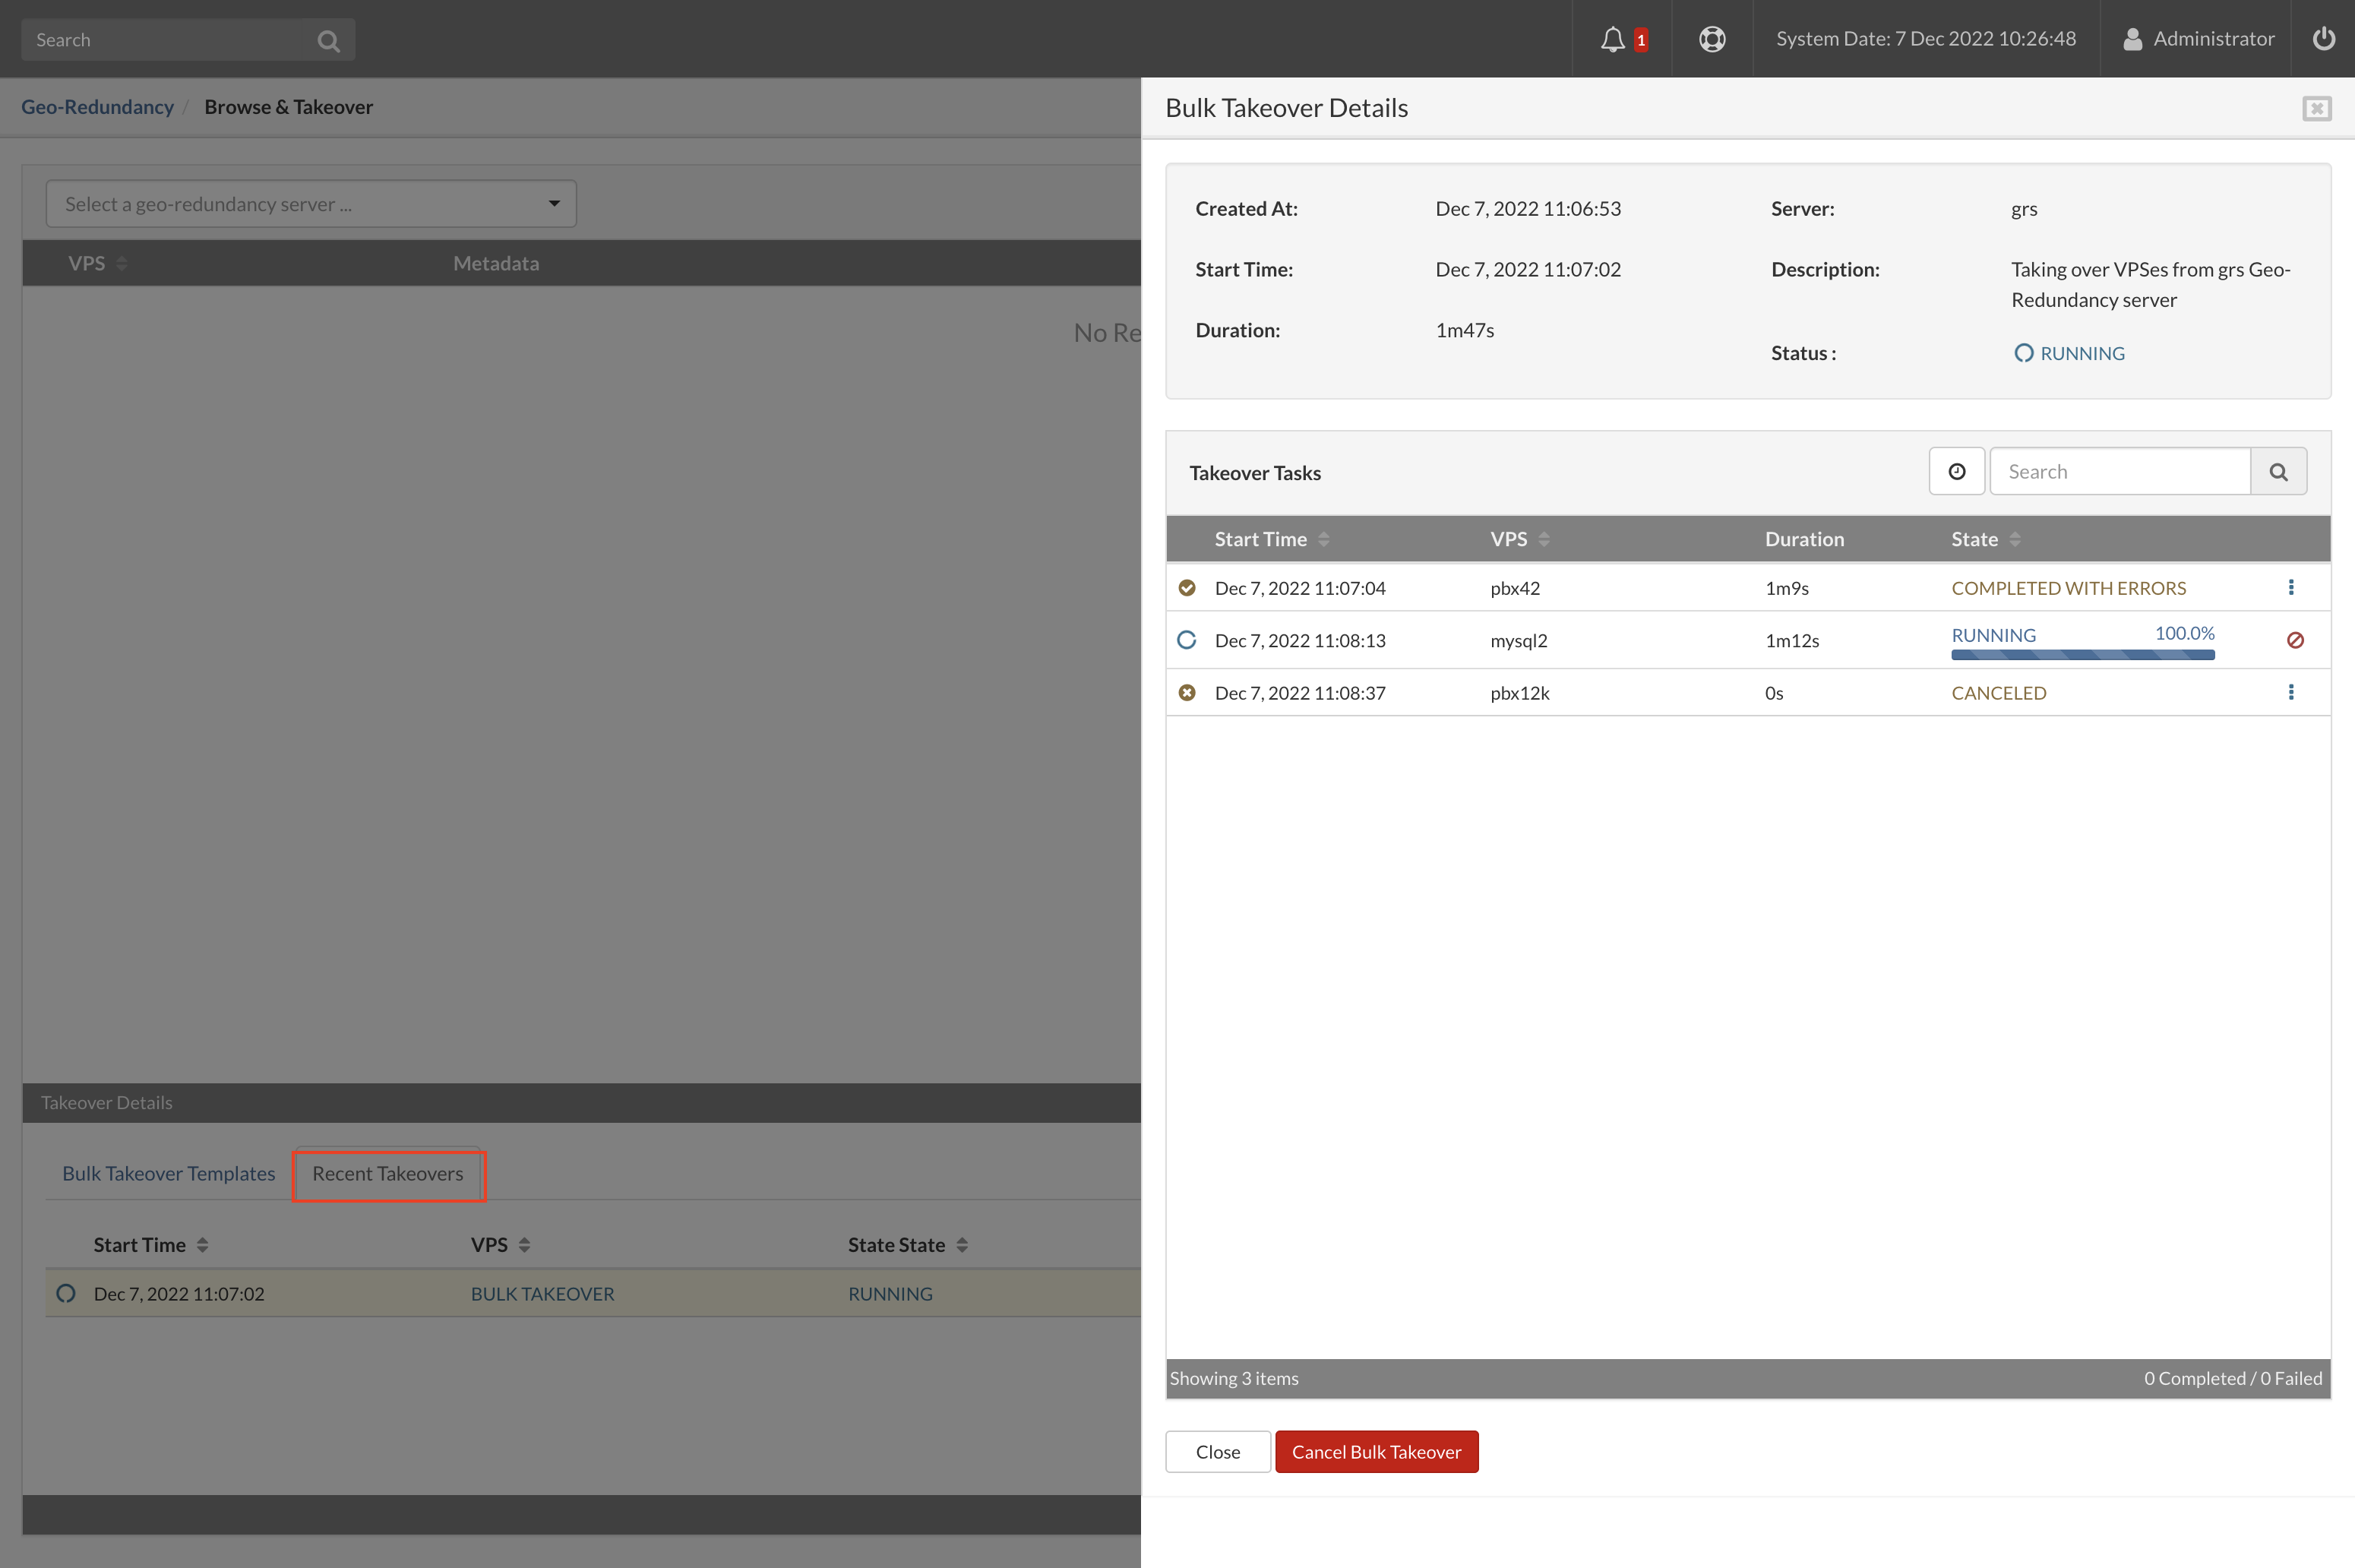Screen dimensions: 2355x1568
Task: Open the notifications bell icon
Action: pyautogui.click(x=1612, y=39)
